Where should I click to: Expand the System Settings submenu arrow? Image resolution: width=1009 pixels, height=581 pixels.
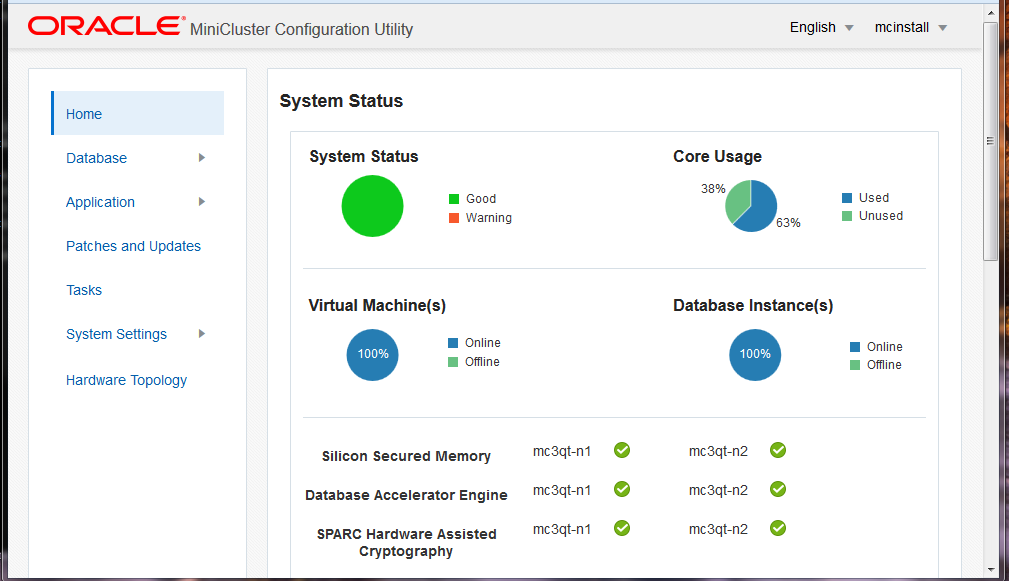[201, 333]
